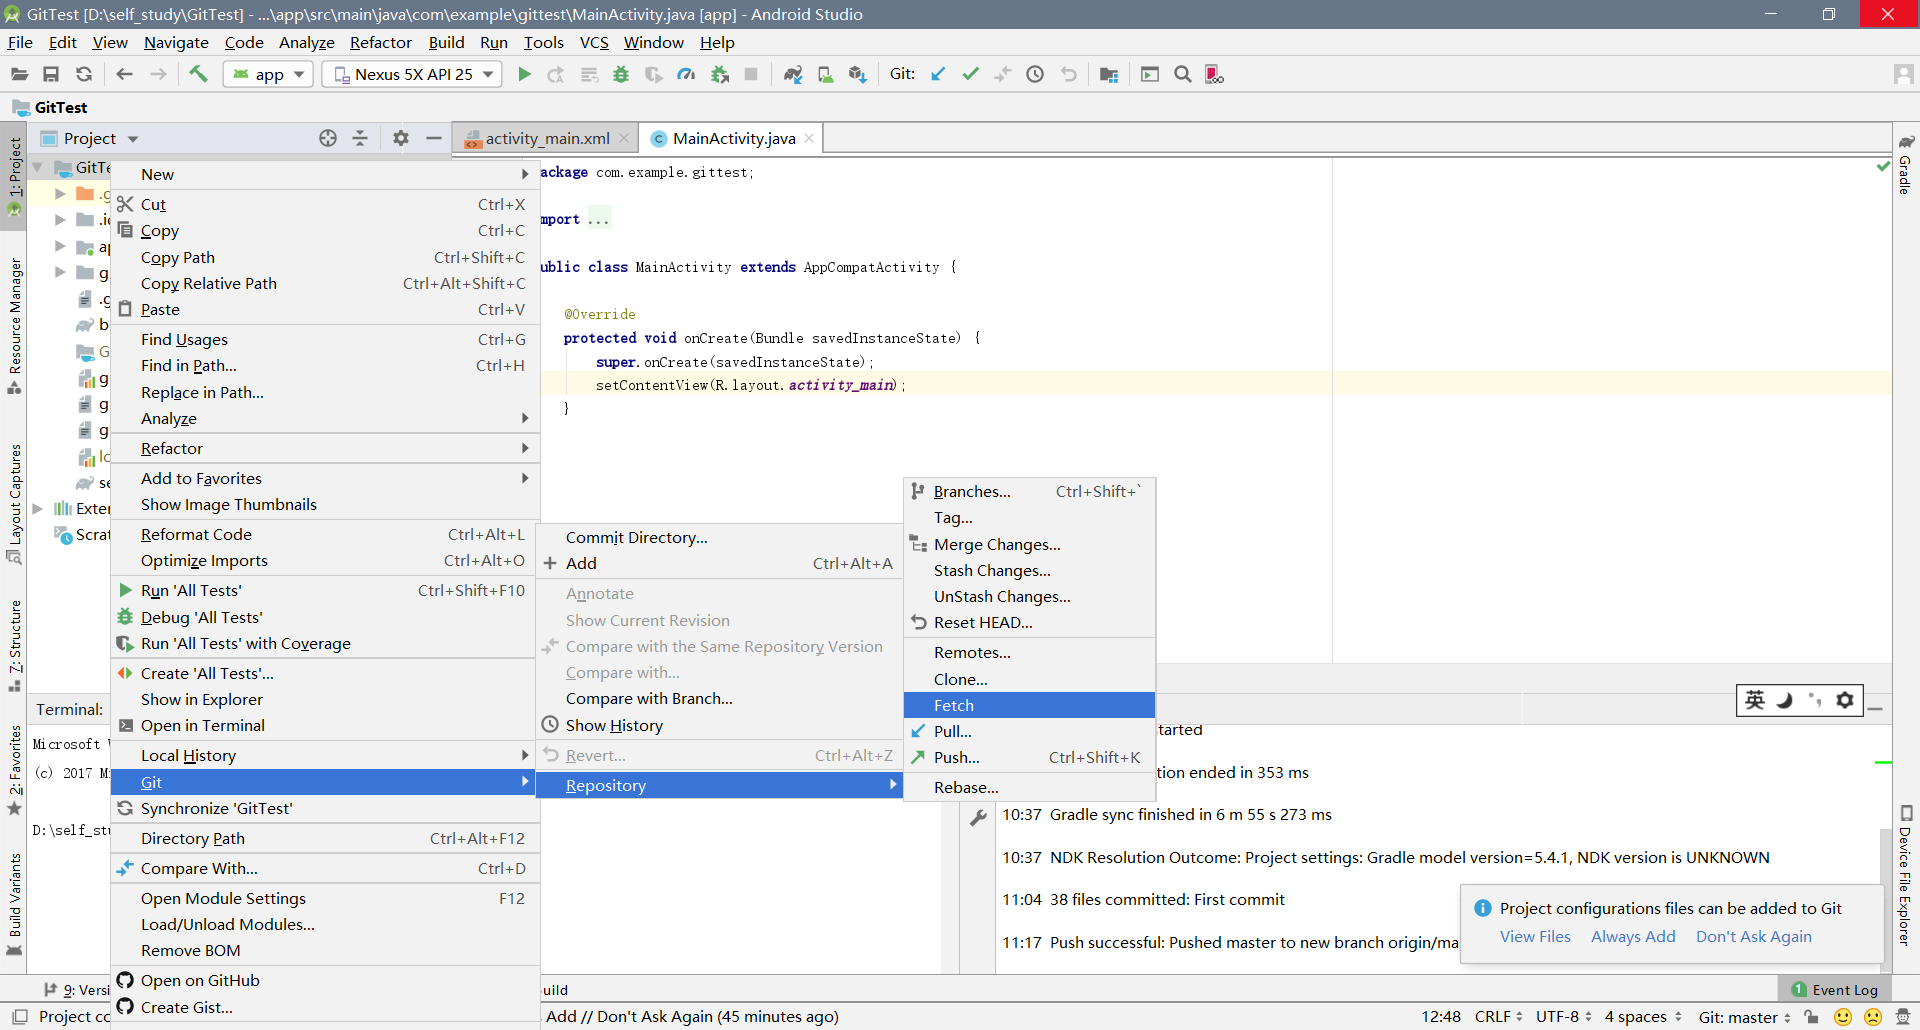Image resolution: width=1920 pixels, height=1030 pixels.
Task: Sync project with Gradle files icon
Action: pos(793,74)
